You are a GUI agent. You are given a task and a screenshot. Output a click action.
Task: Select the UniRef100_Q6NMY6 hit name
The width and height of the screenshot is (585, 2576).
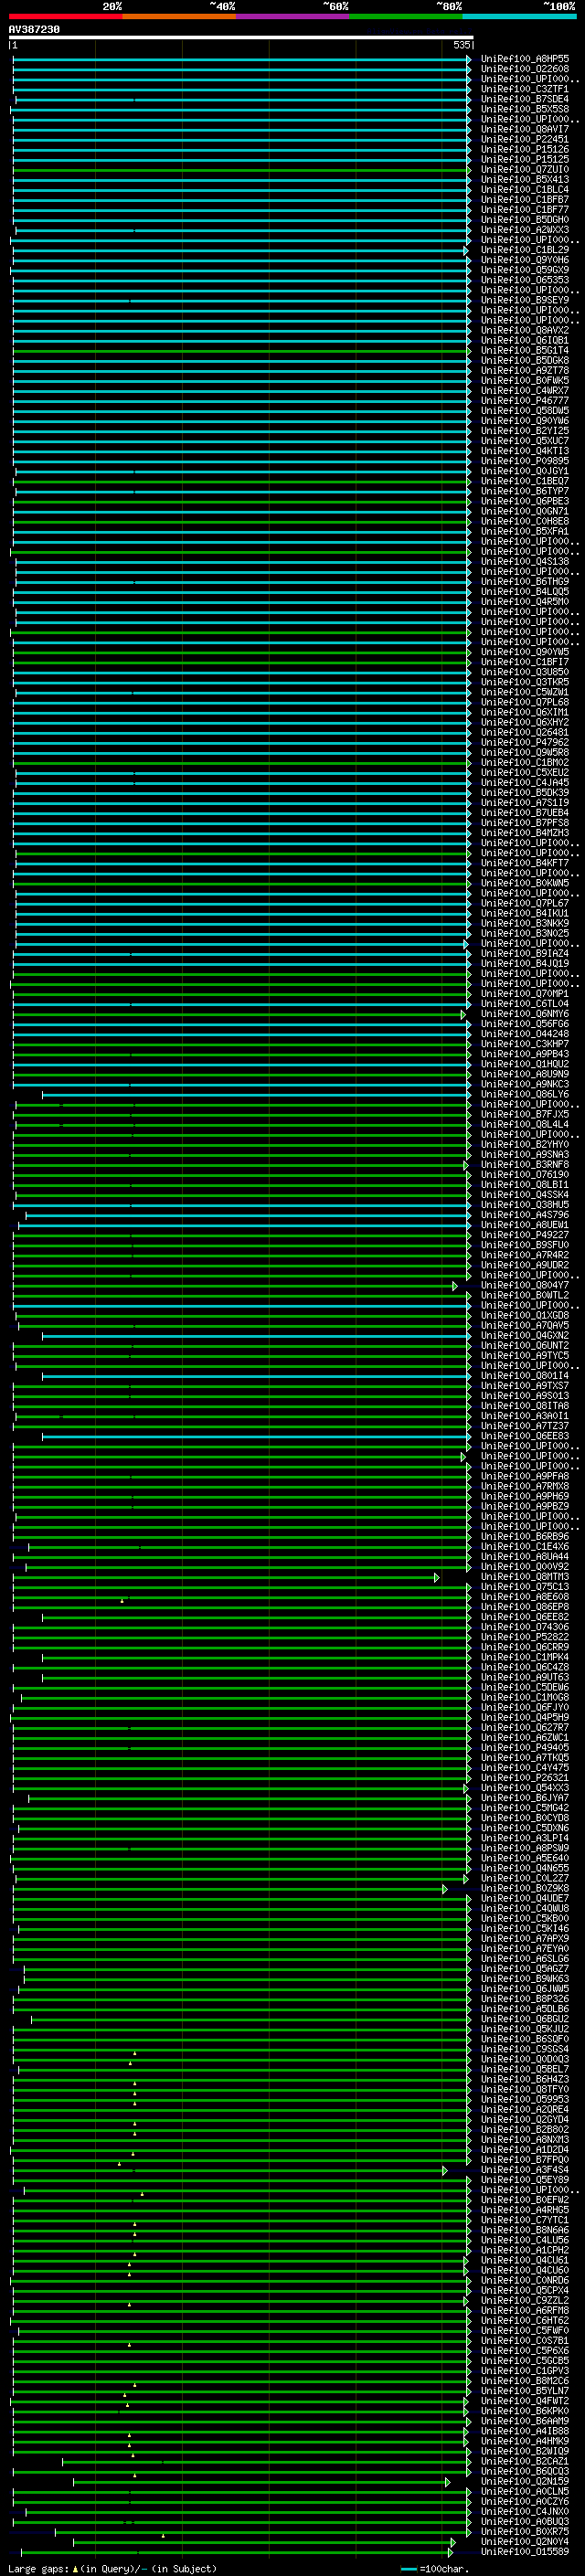point(525,1014)
